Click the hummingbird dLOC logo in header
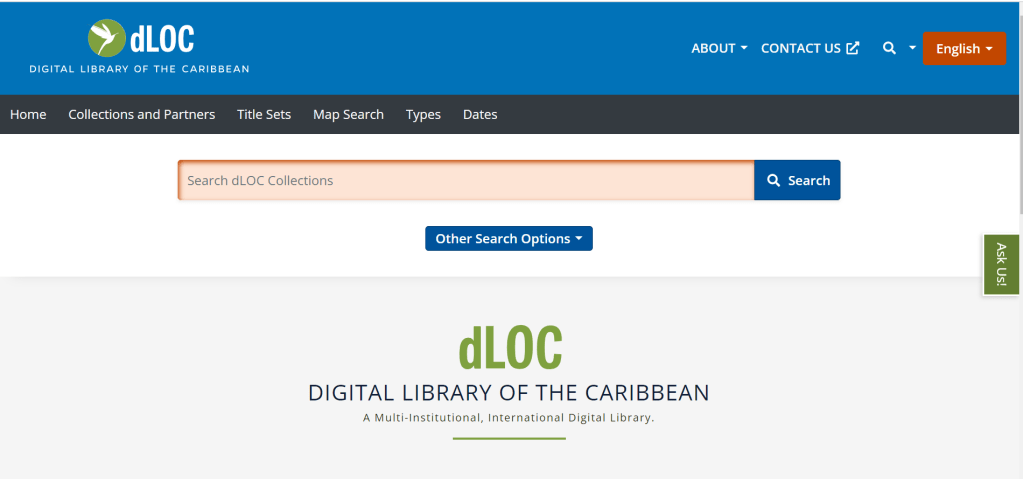 click(140, 38)
